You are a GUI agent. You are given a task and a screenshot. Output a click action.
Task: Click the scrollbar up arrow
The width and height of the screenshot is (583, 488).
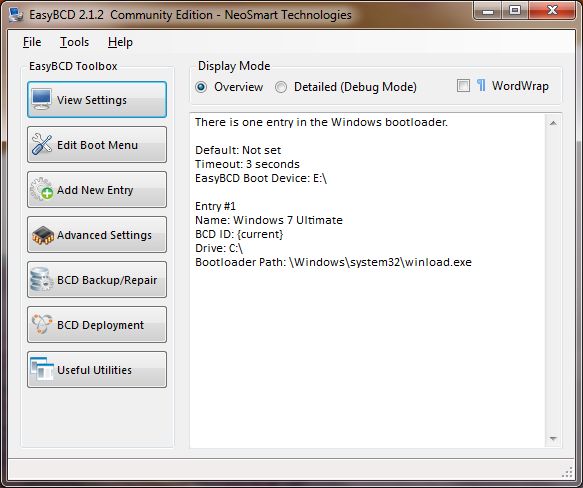coord(553,123)
